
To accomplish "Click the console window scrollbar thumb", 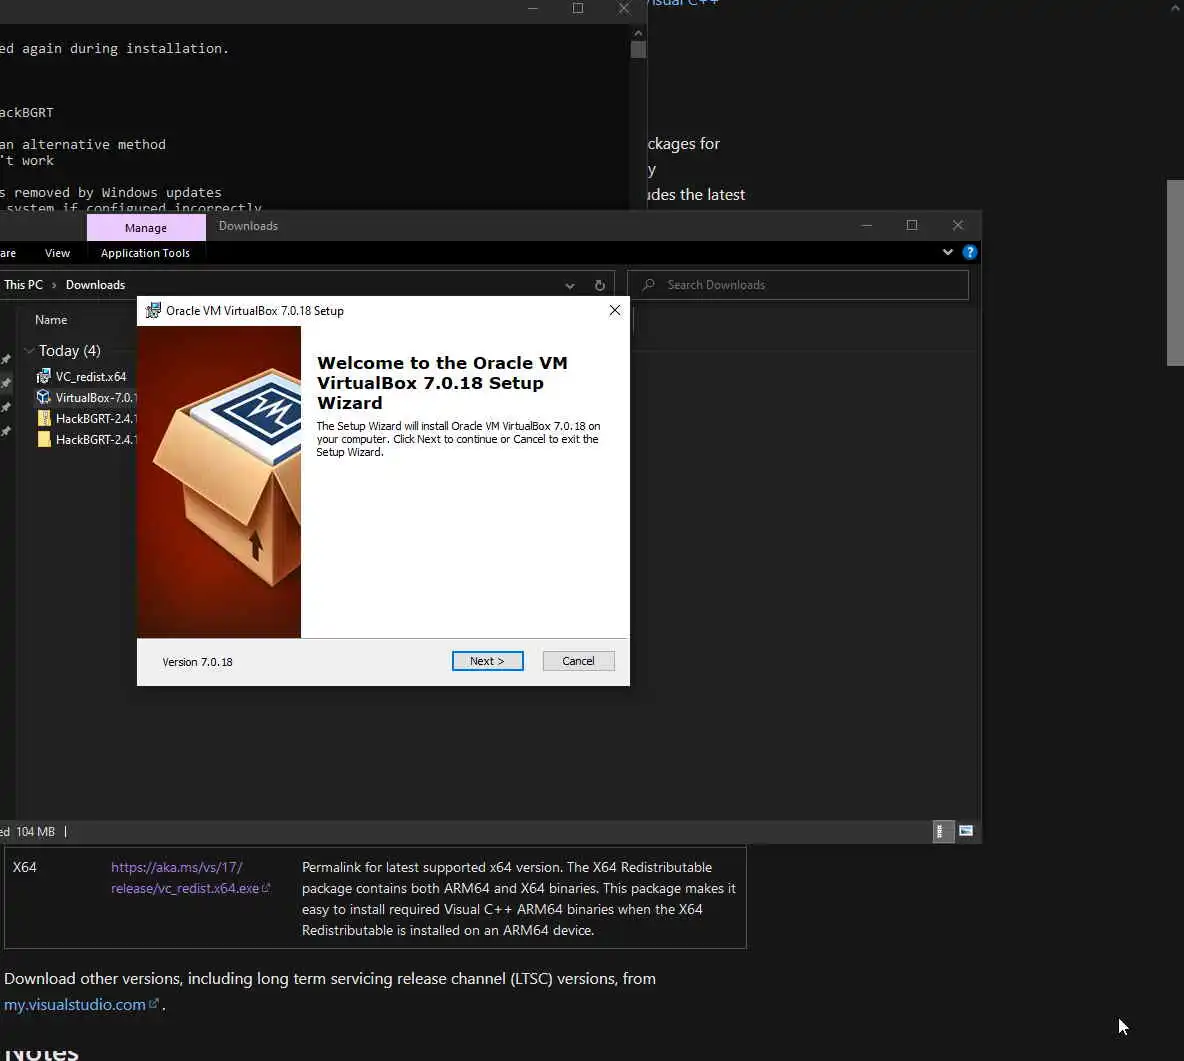I will click(x=638, y=50).
